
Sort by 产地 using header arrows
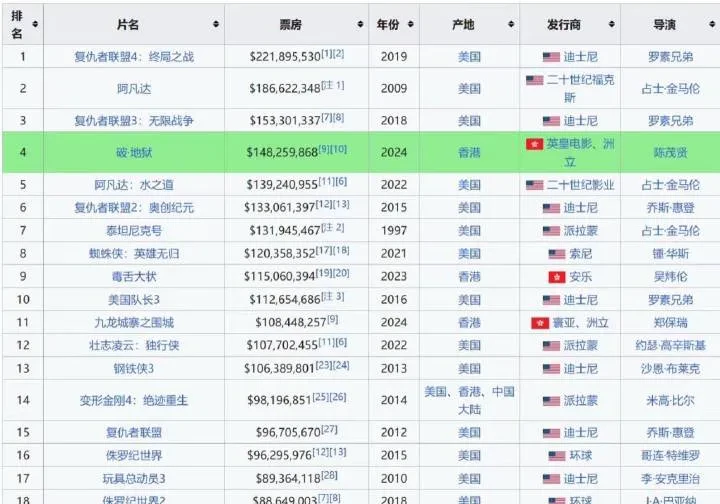pos(509,24)
